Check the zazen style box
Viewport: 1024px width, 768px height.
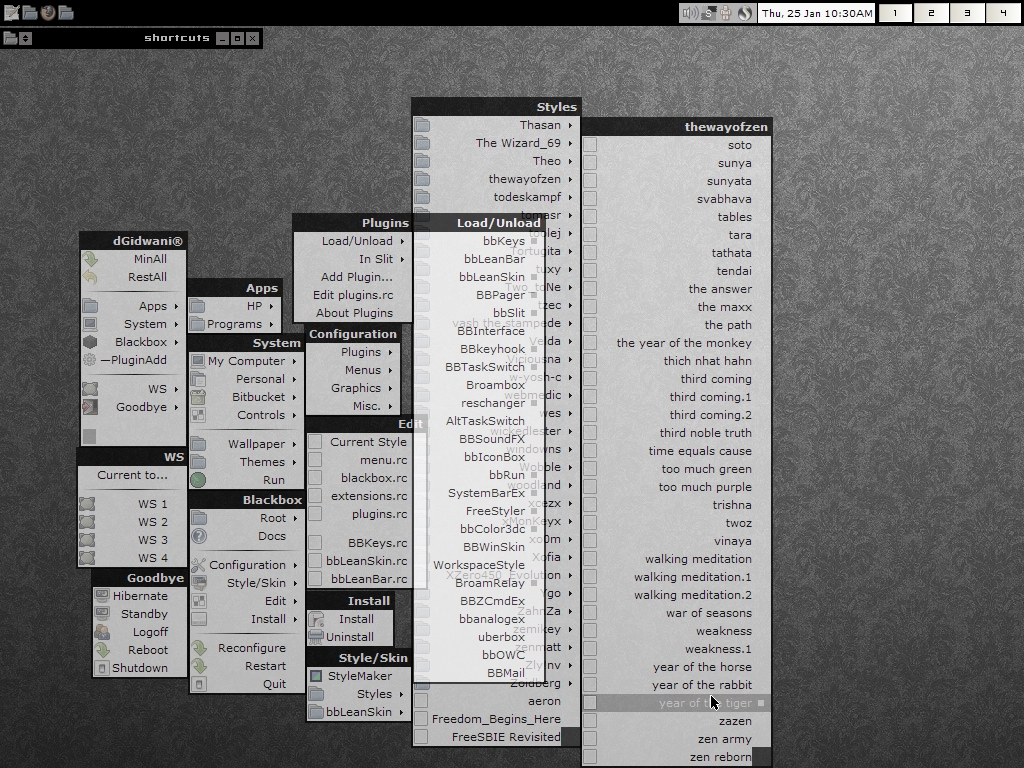(x=590, y=721)
